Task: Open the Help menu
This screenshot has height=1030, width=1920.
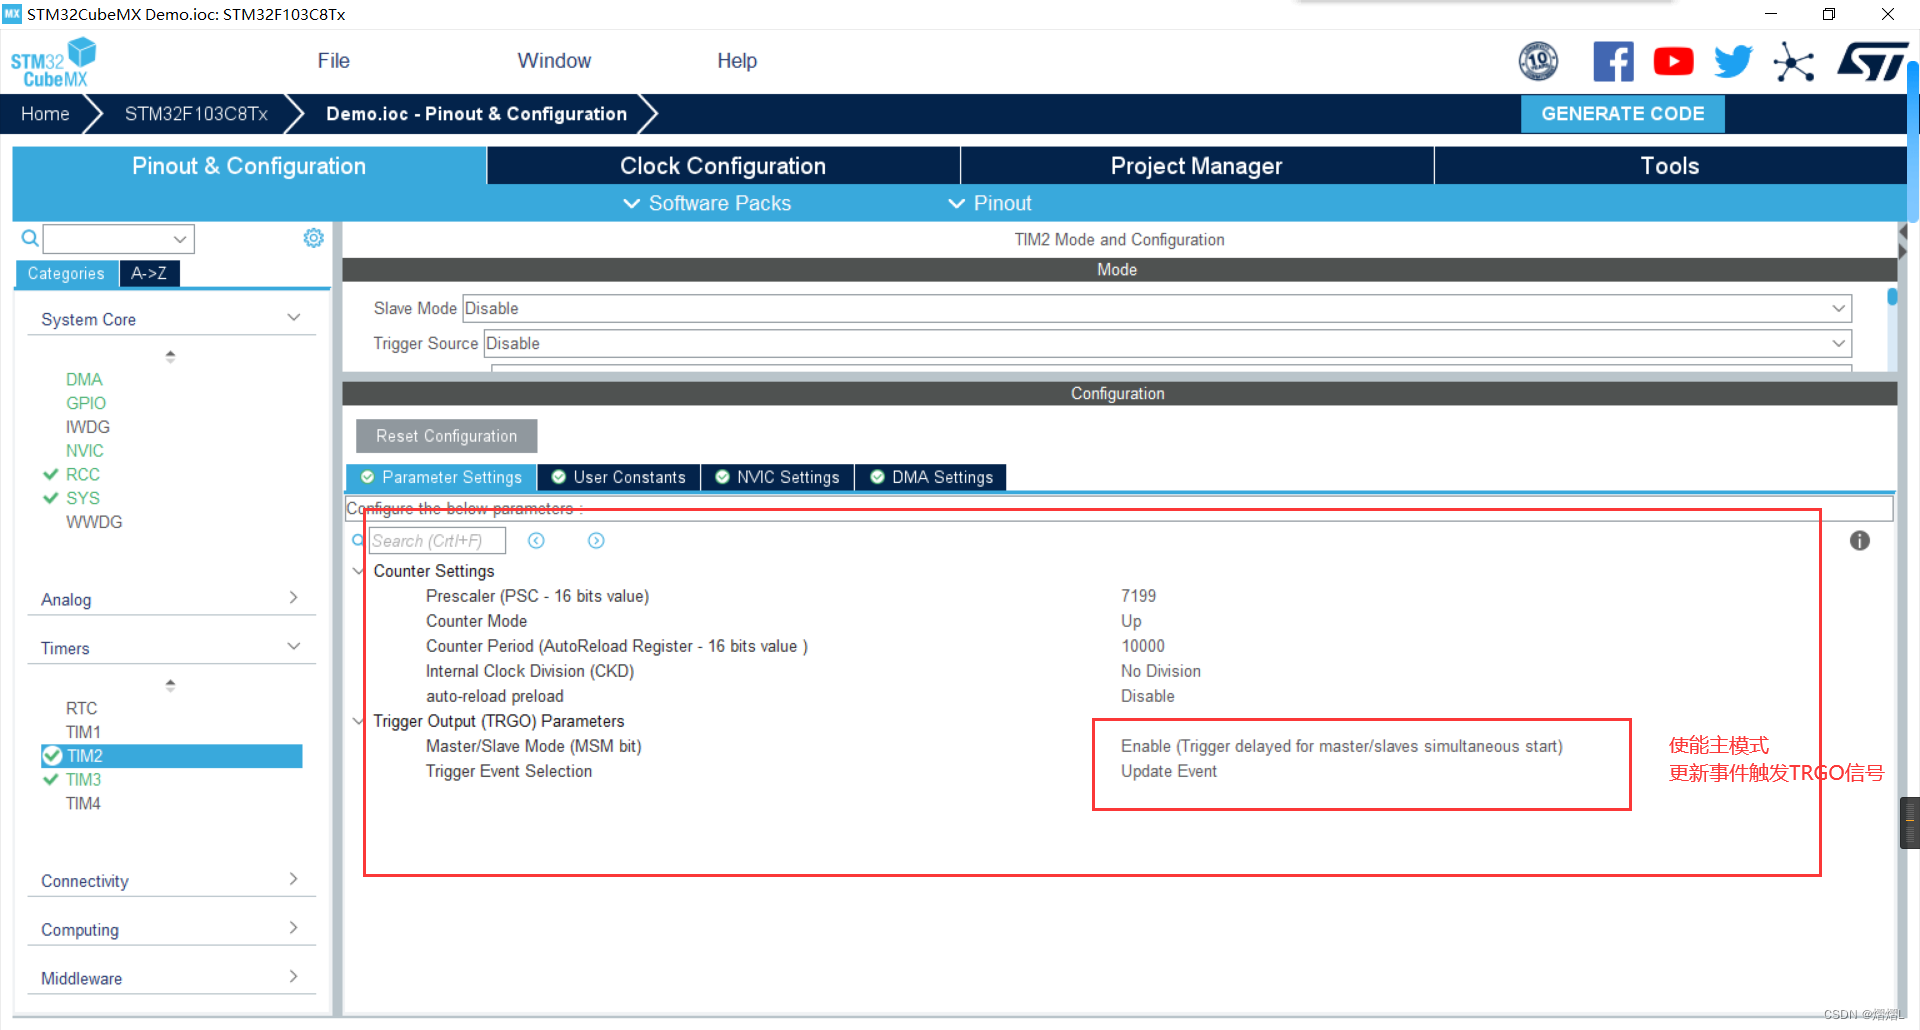Action: pyautogui.click(x=737, y=61)
